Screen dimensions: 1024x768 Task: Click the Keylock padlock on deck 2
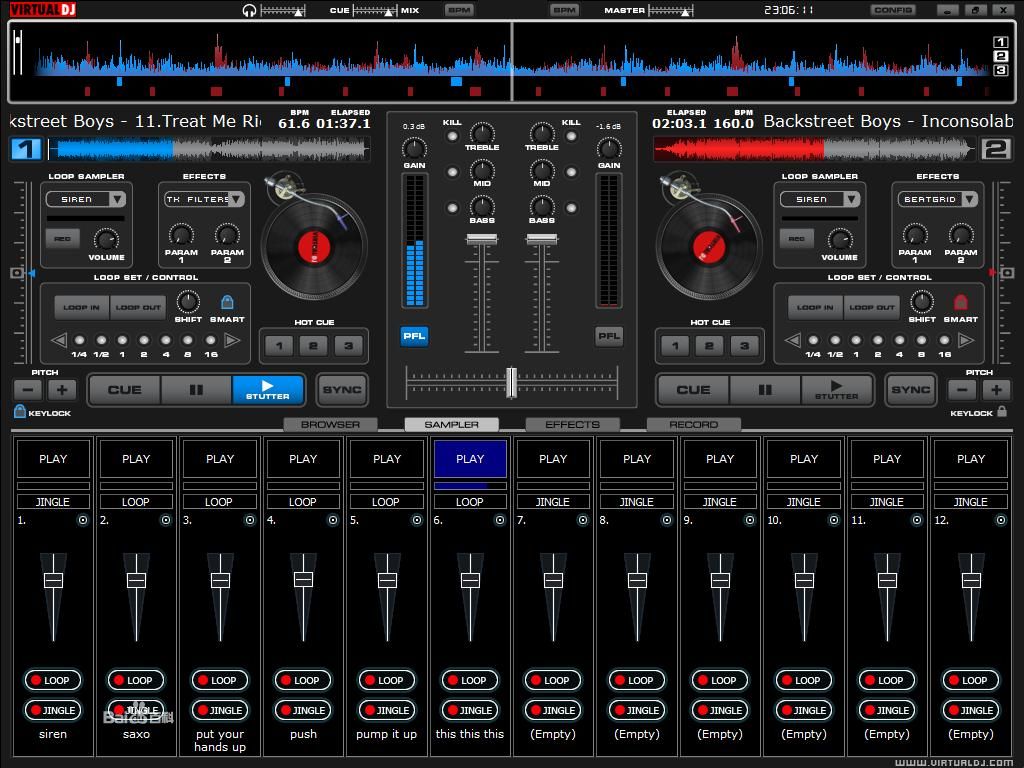coord(1002,411)
